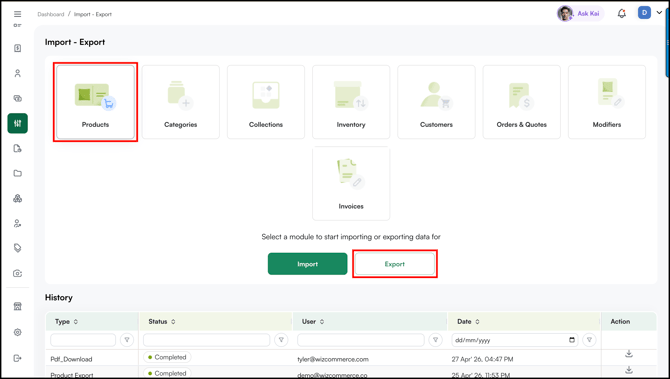Open the Type column filter funnel
Screen dimensions: 670x379
pyautogui.click(x=127, y=340)
